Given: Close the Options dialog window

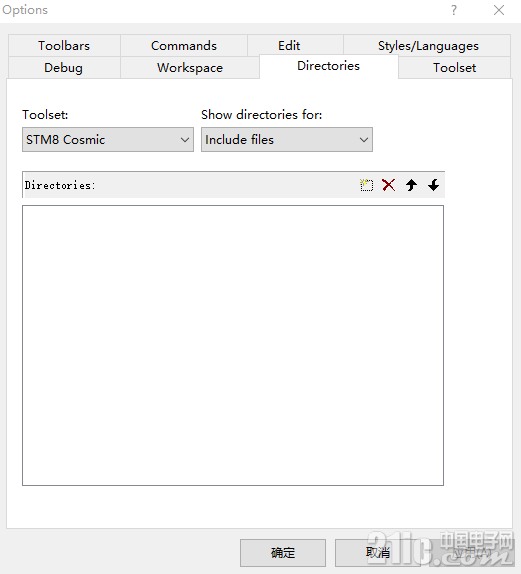Looking at the screenshot, I should [499, 10].
